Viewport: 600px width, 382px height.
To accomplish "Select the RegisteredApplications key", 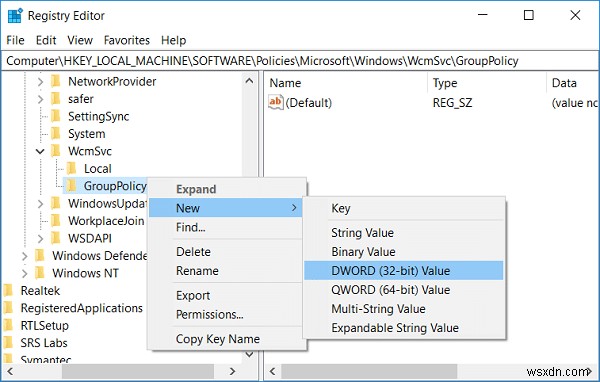I will pos(82,308).
